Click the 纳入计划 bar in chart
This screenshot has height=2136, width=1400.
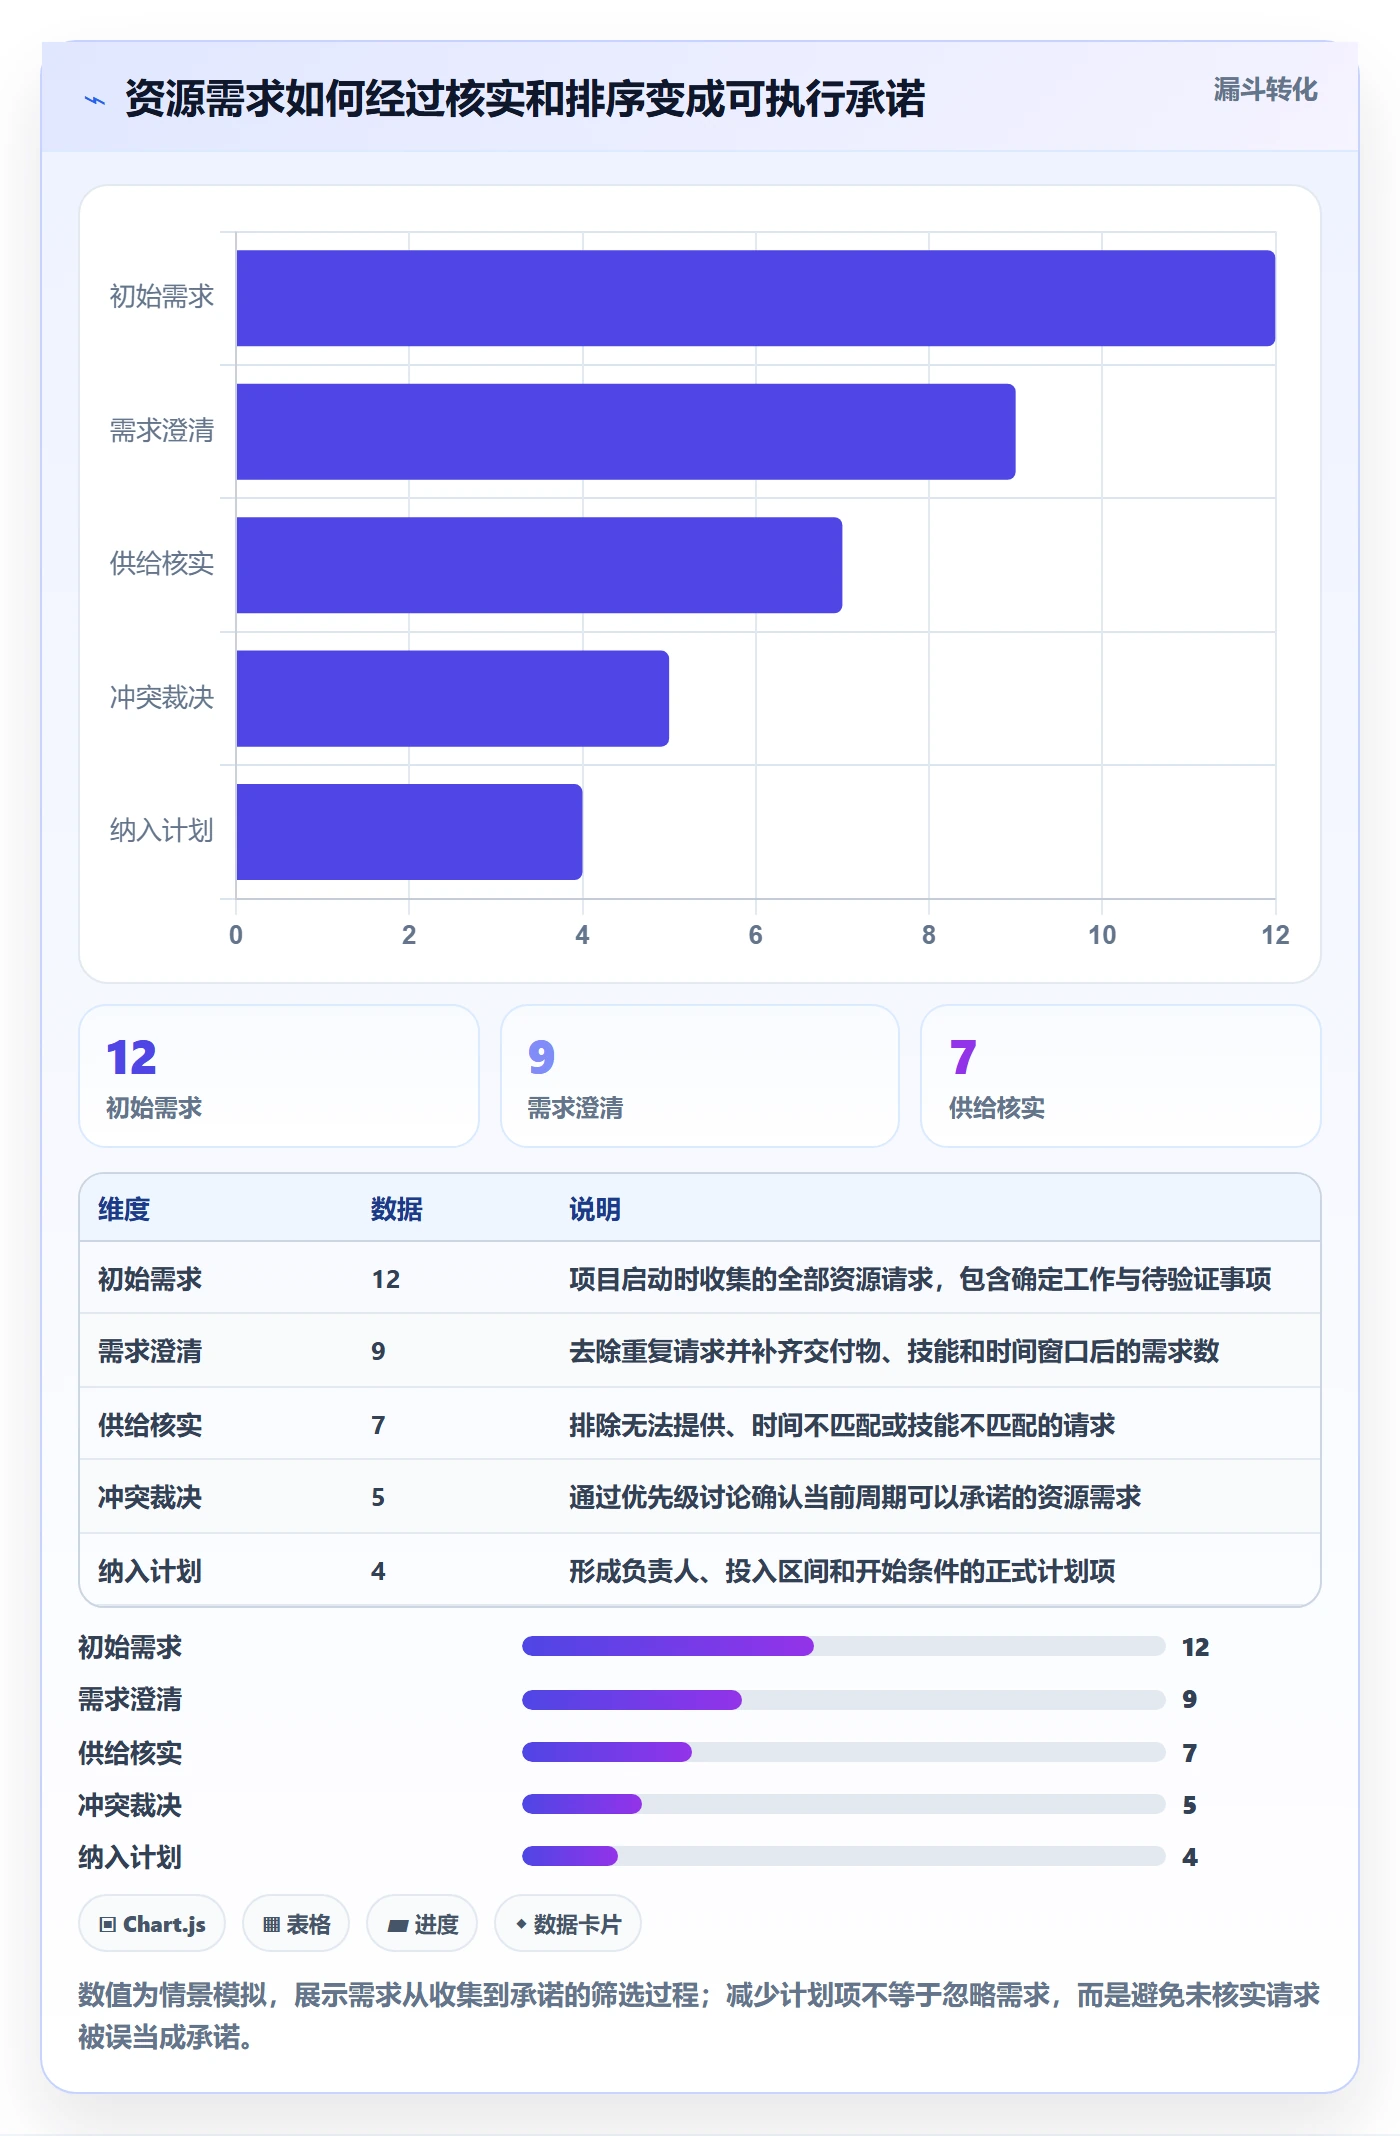[409, 832]
